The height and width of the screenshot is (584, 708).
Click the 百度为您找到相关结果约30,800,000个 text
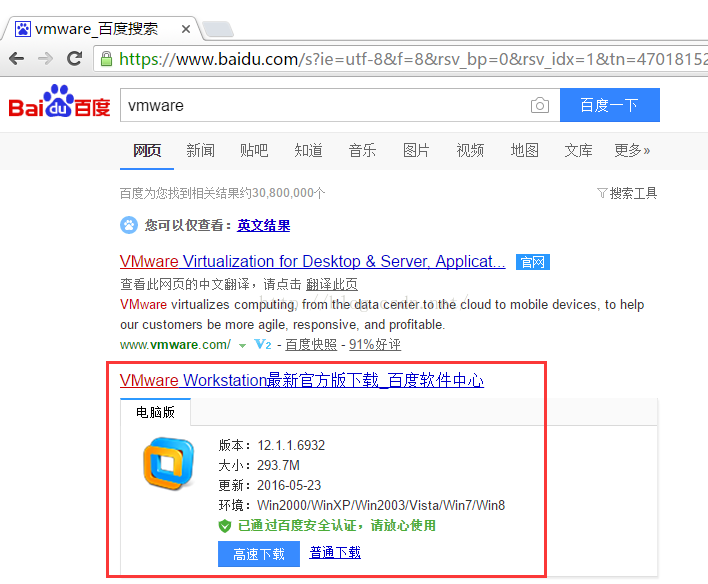click(222, 193)
